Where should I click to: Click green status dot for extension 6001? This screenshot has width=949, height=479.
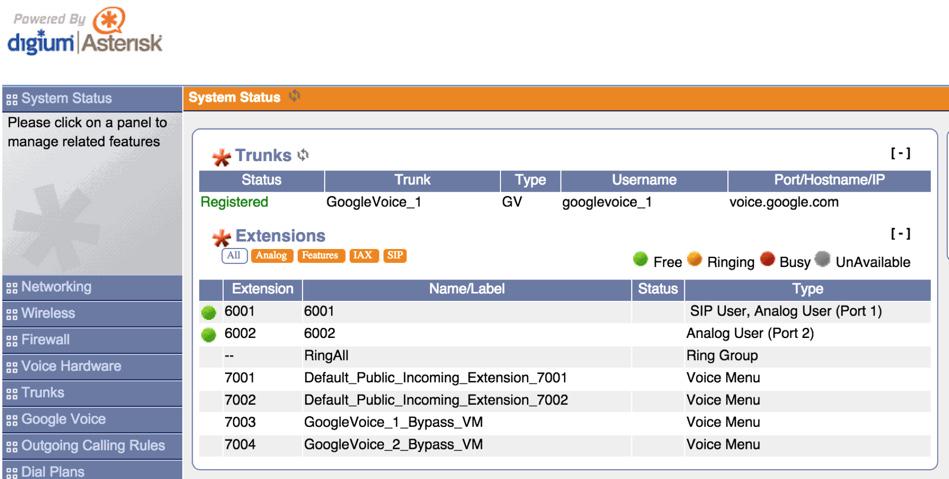pyautogui.click(x=209, y=312)
